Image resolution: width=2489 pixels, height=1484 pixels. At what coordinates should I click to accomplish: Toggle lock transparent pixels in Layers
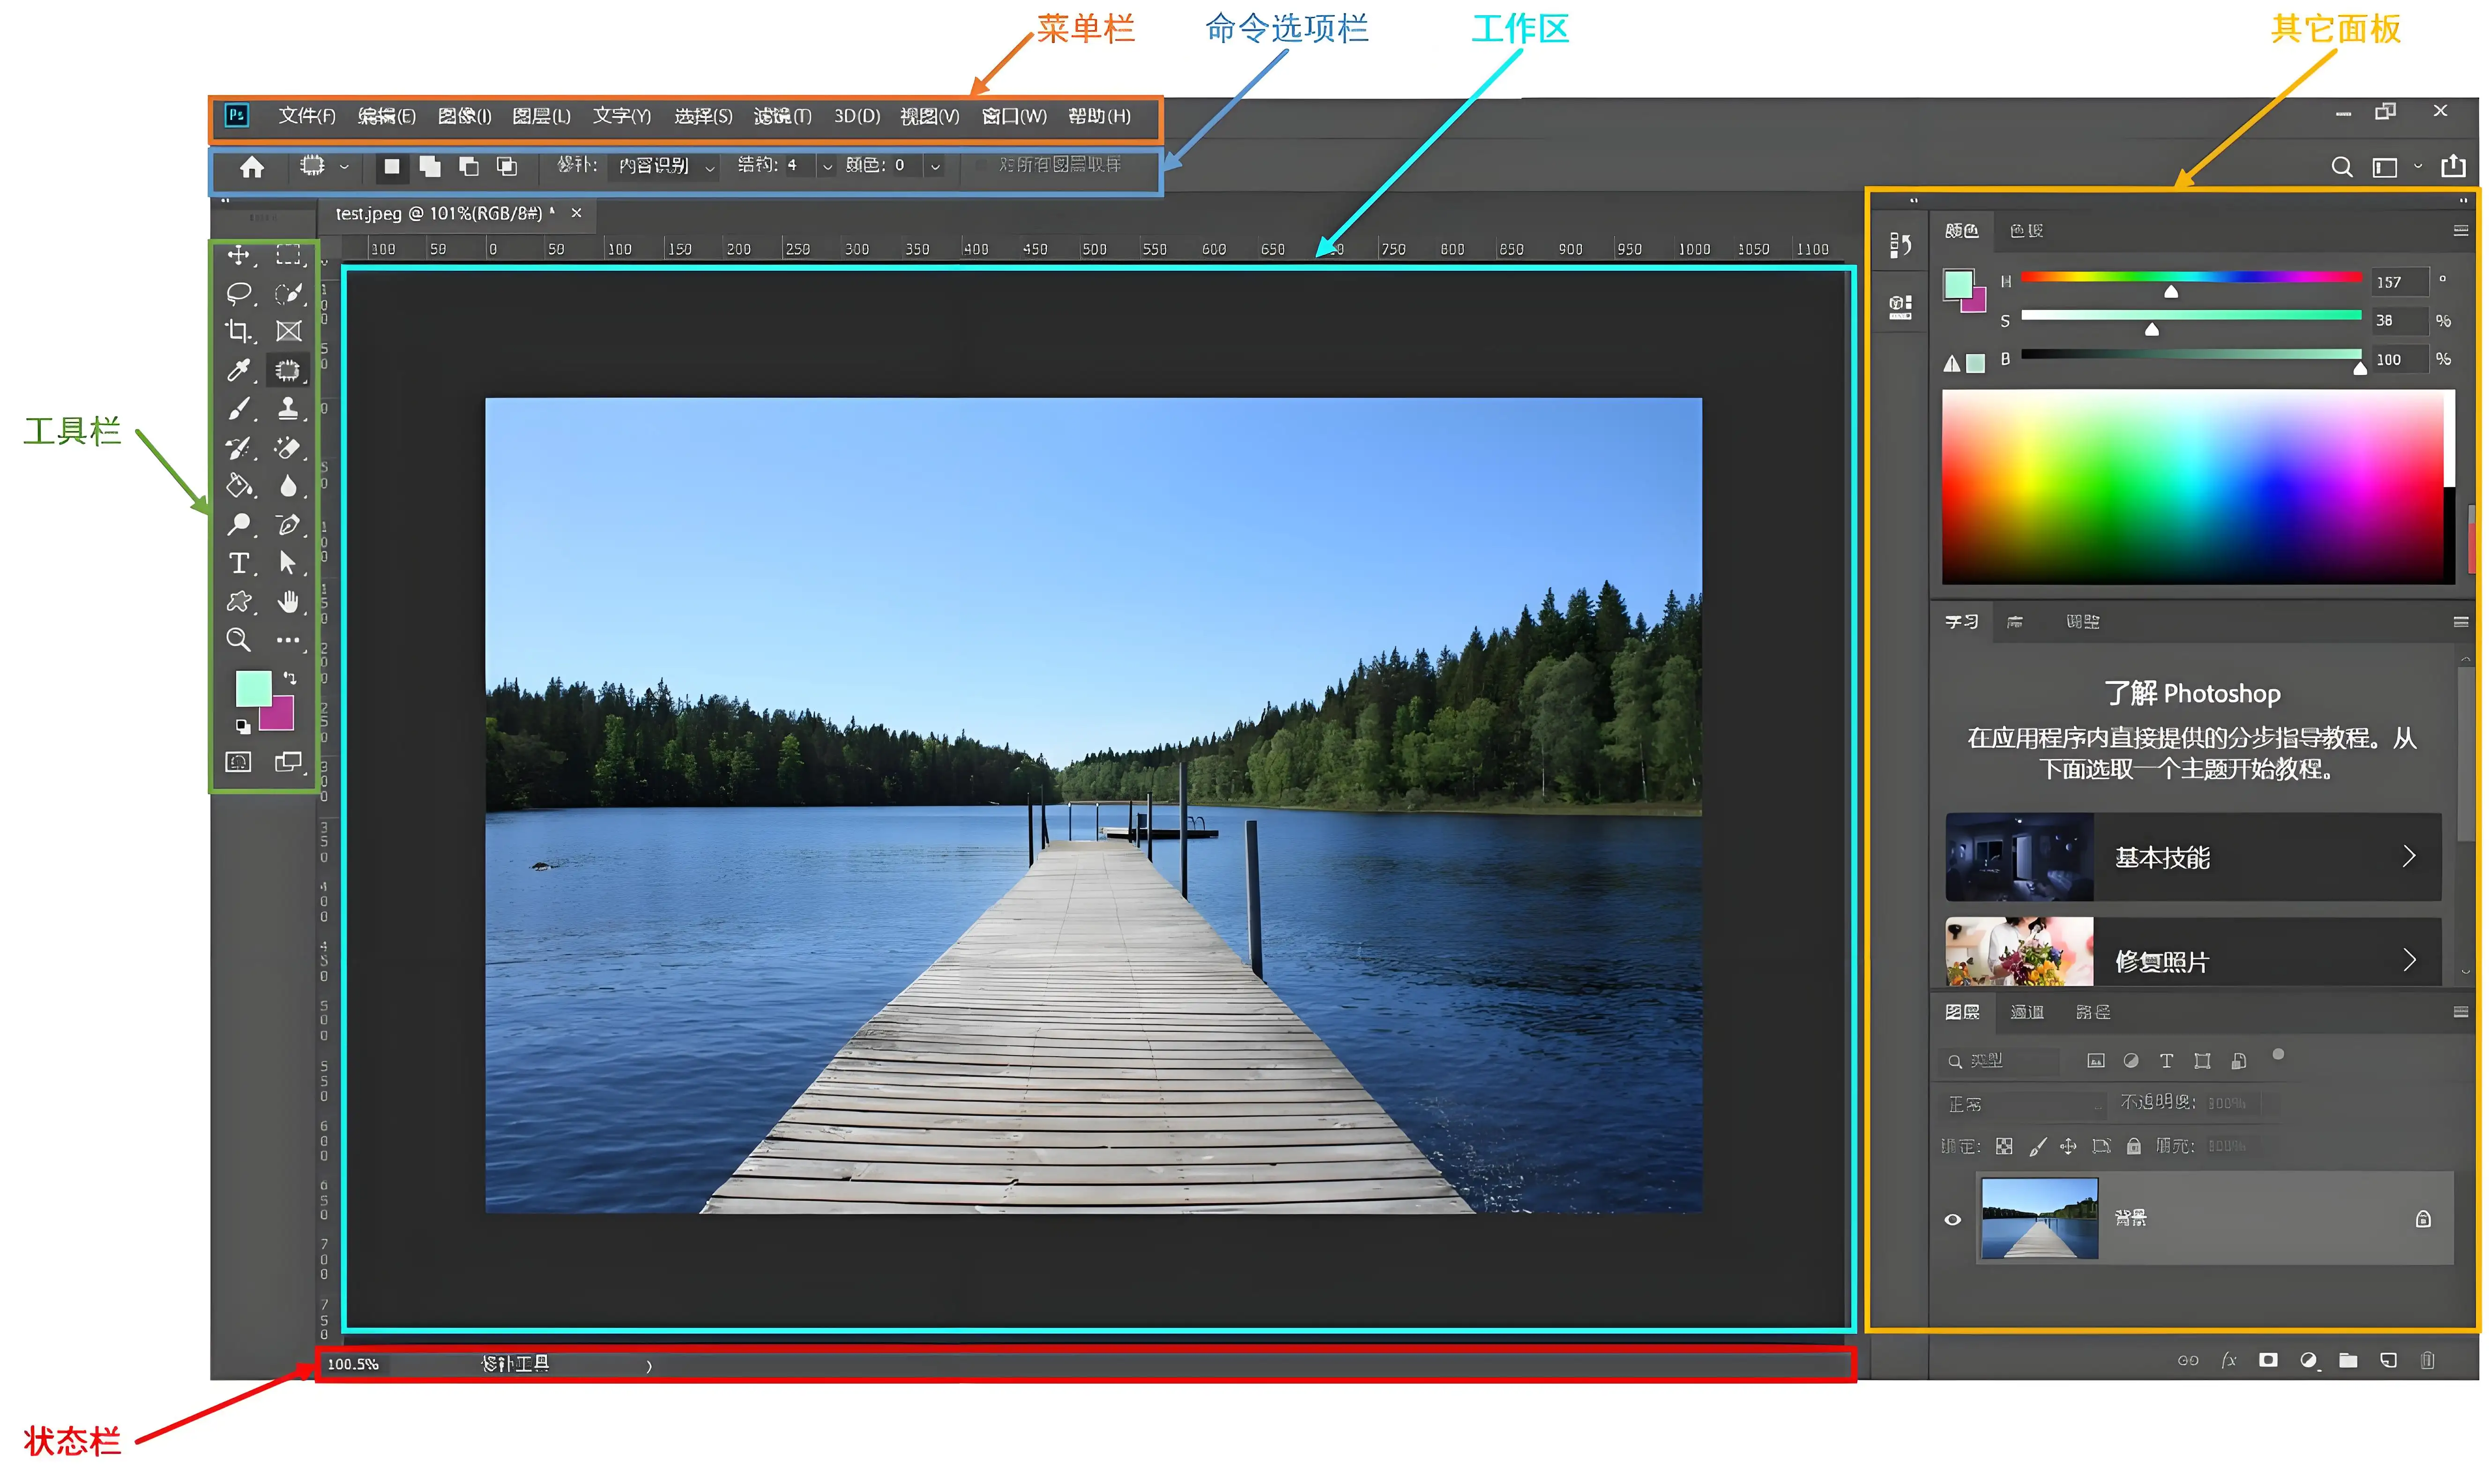[2003, 1146]
